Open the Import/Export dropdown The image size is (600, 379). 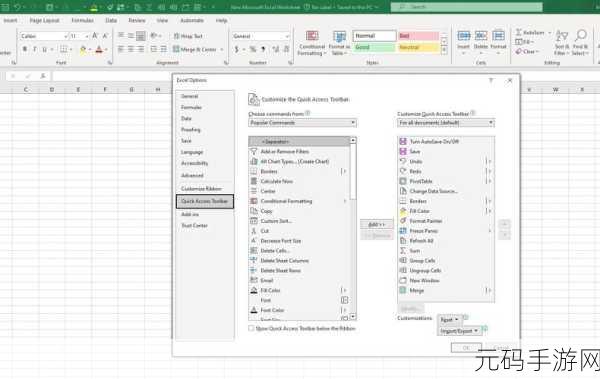(x=459, y=331)
